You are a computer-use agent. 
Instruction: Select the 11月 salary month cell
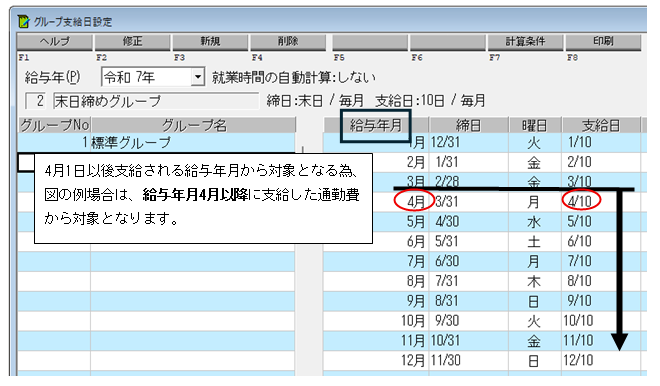coord(376,340)
